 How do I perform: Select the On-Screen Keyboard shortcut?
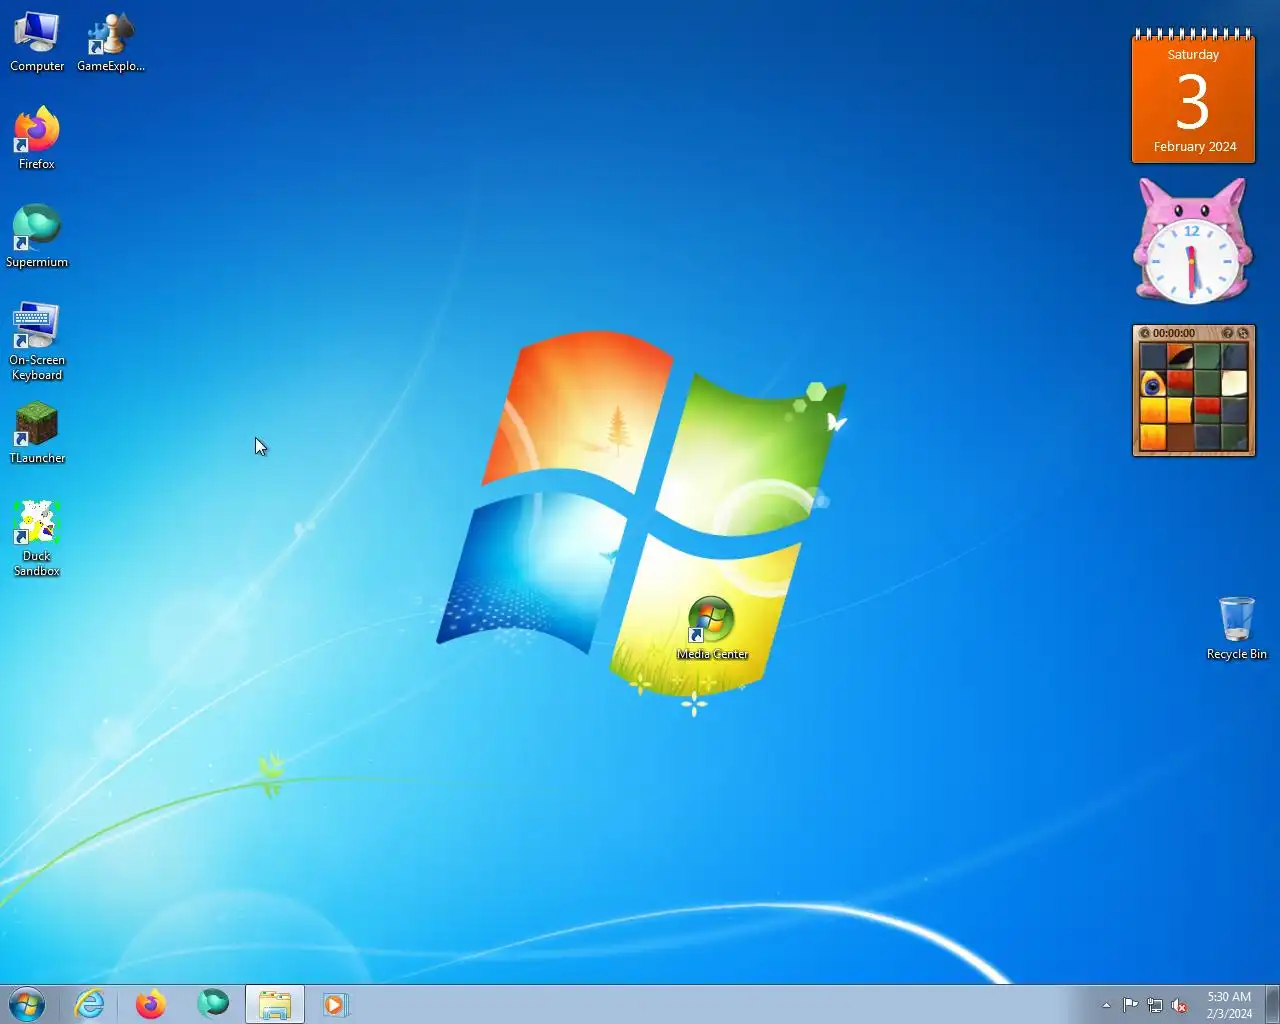tap(37, 341)
